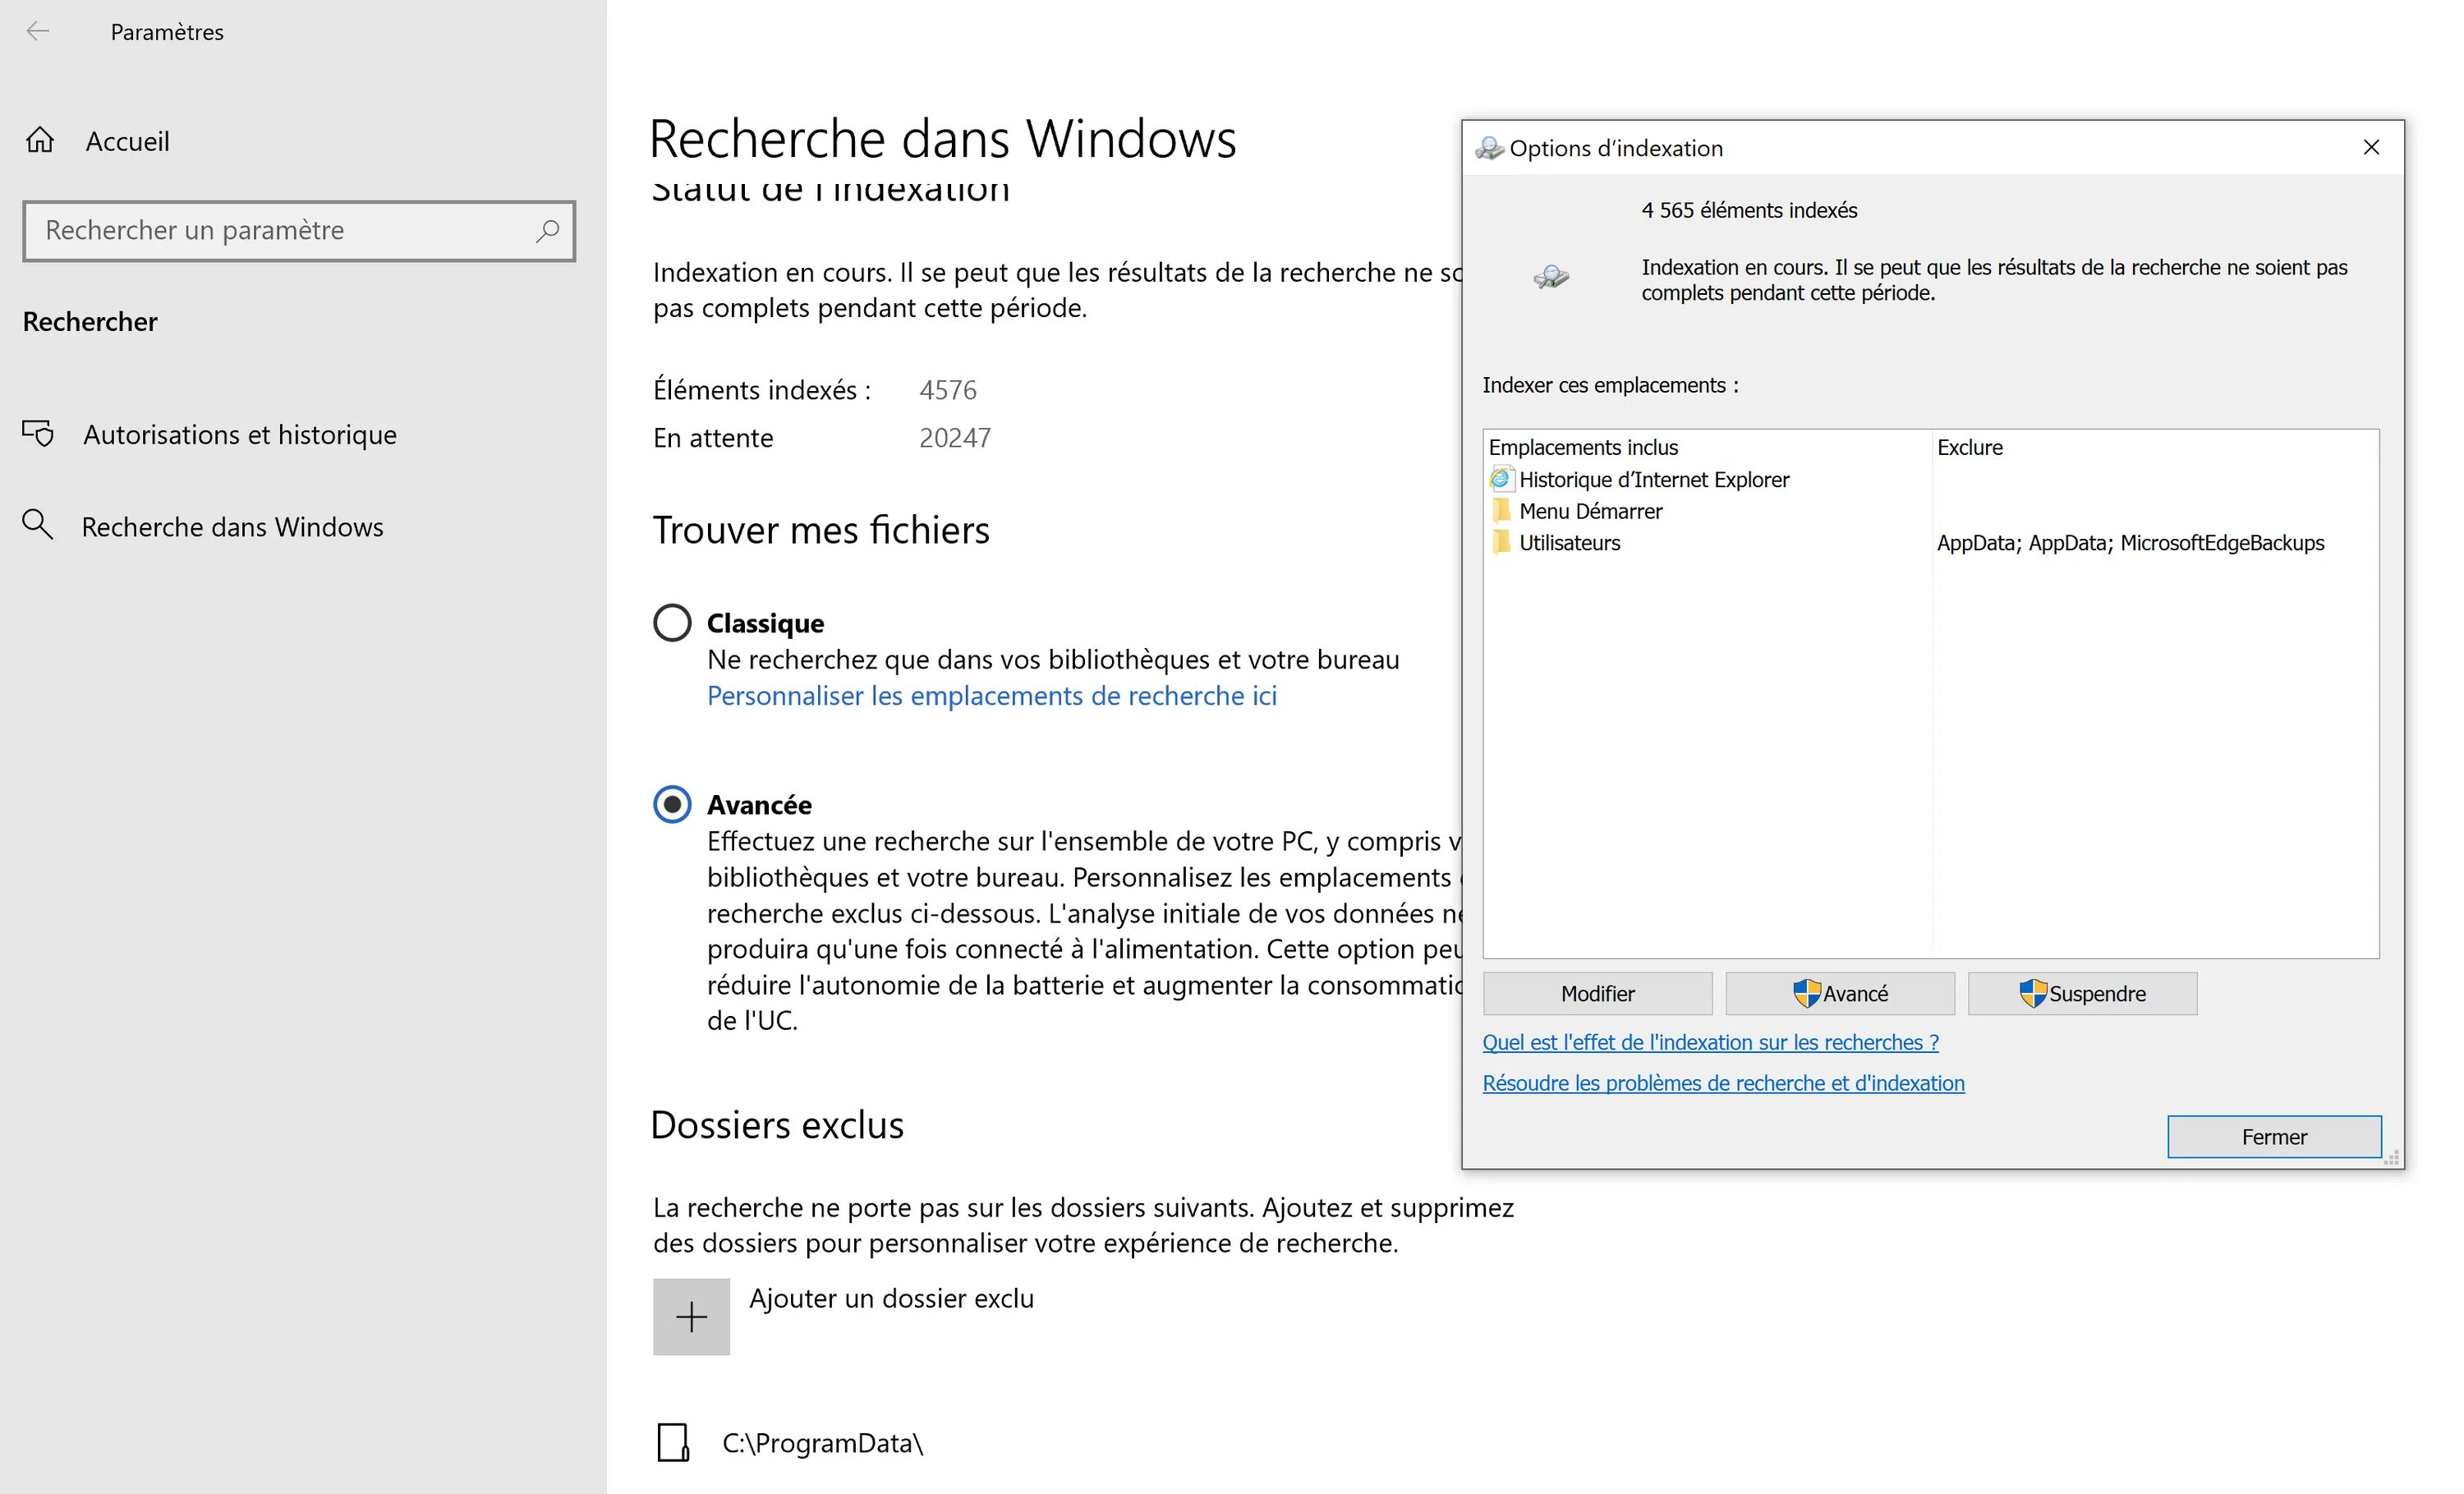
Task: Click 4 565 éléments indexés text
Action: (1749, 210)
